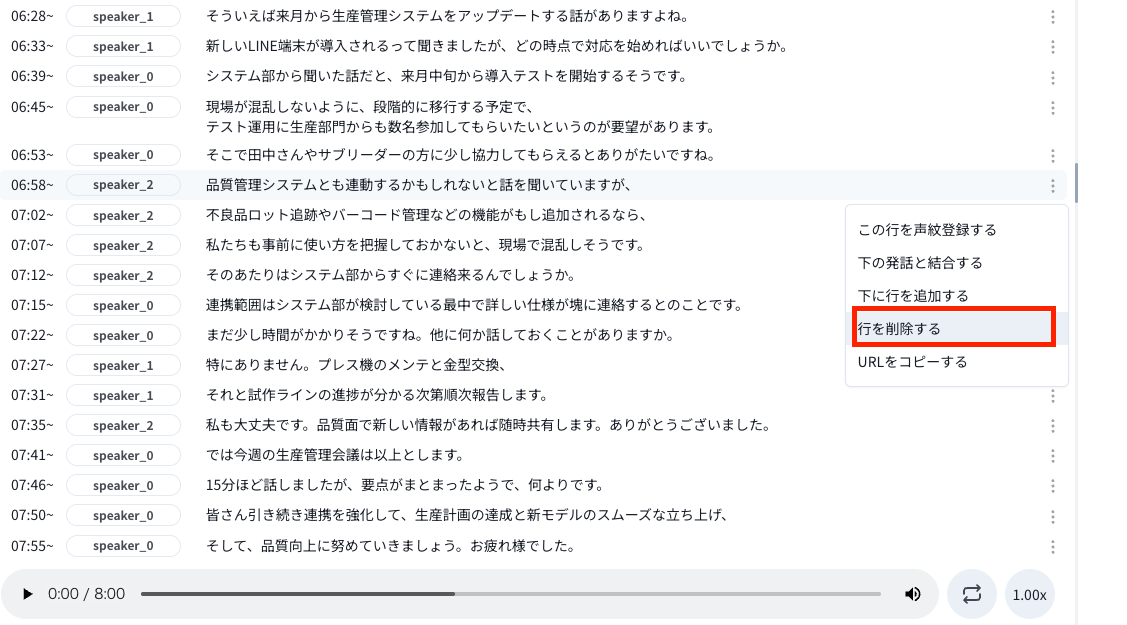Screen dimensions: 1127x625
Task: Click 下に行を追加する menu entry
Action: 913,295
